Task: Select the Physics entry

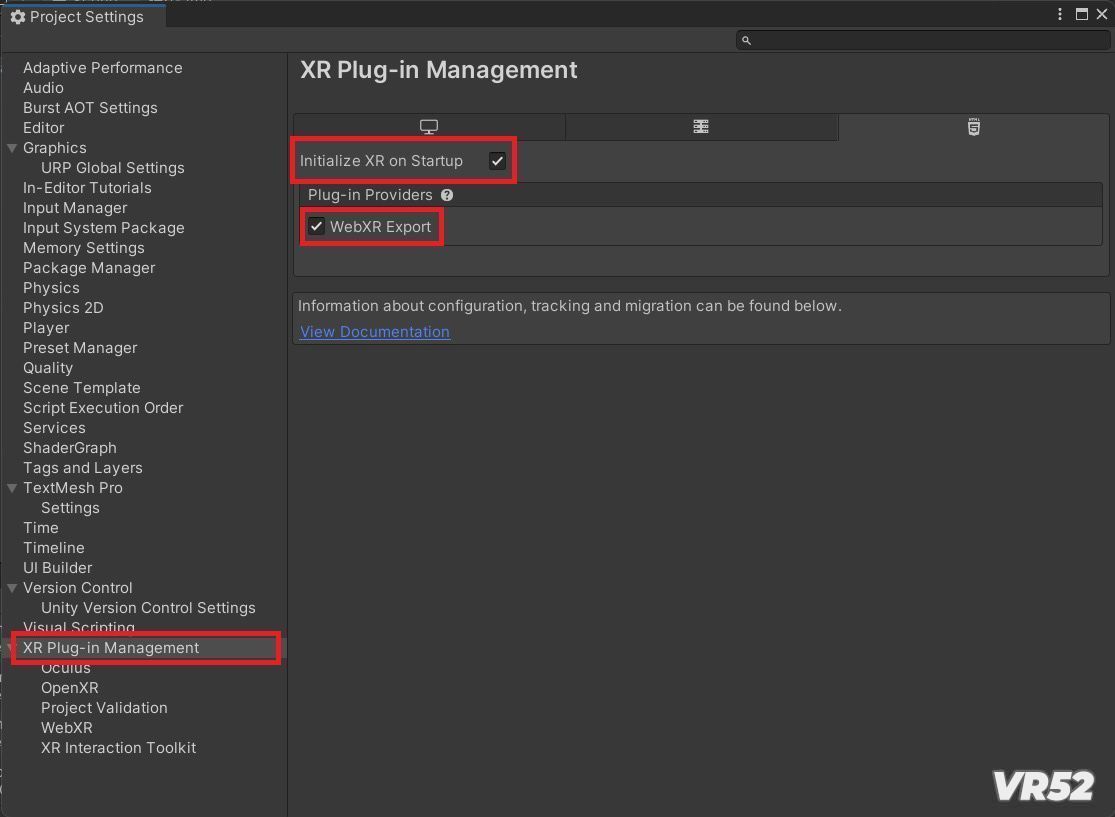Action: (x=51, y=288)
